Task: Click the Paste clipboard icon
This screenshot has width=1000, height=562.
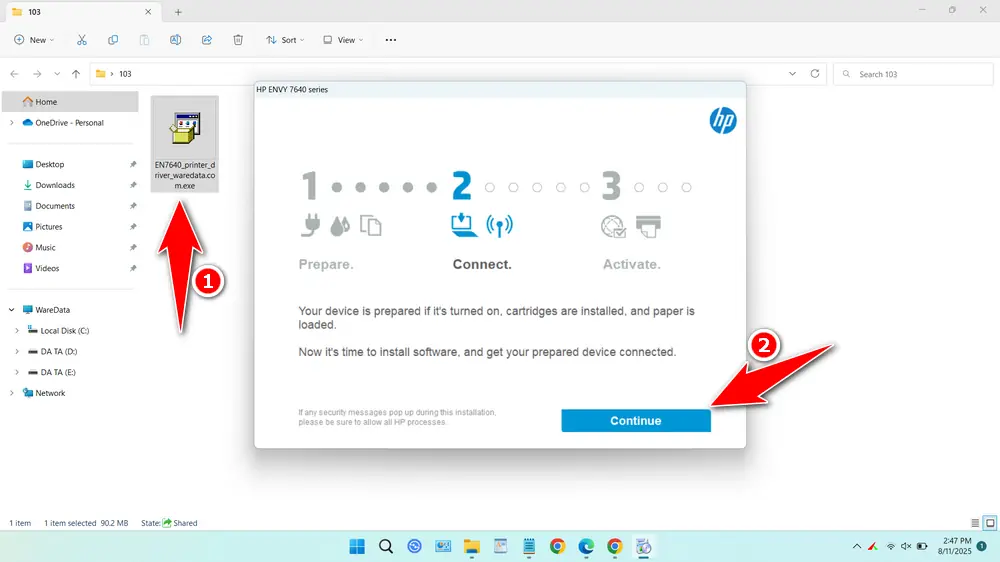Action: [x=144, y=40]
